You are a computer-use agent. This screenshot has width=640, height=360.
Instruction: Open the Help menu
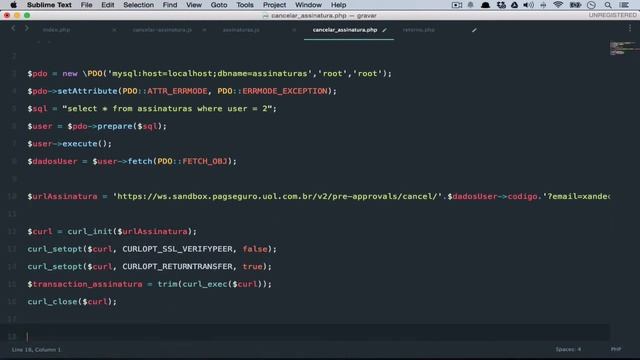coord(338,5)
